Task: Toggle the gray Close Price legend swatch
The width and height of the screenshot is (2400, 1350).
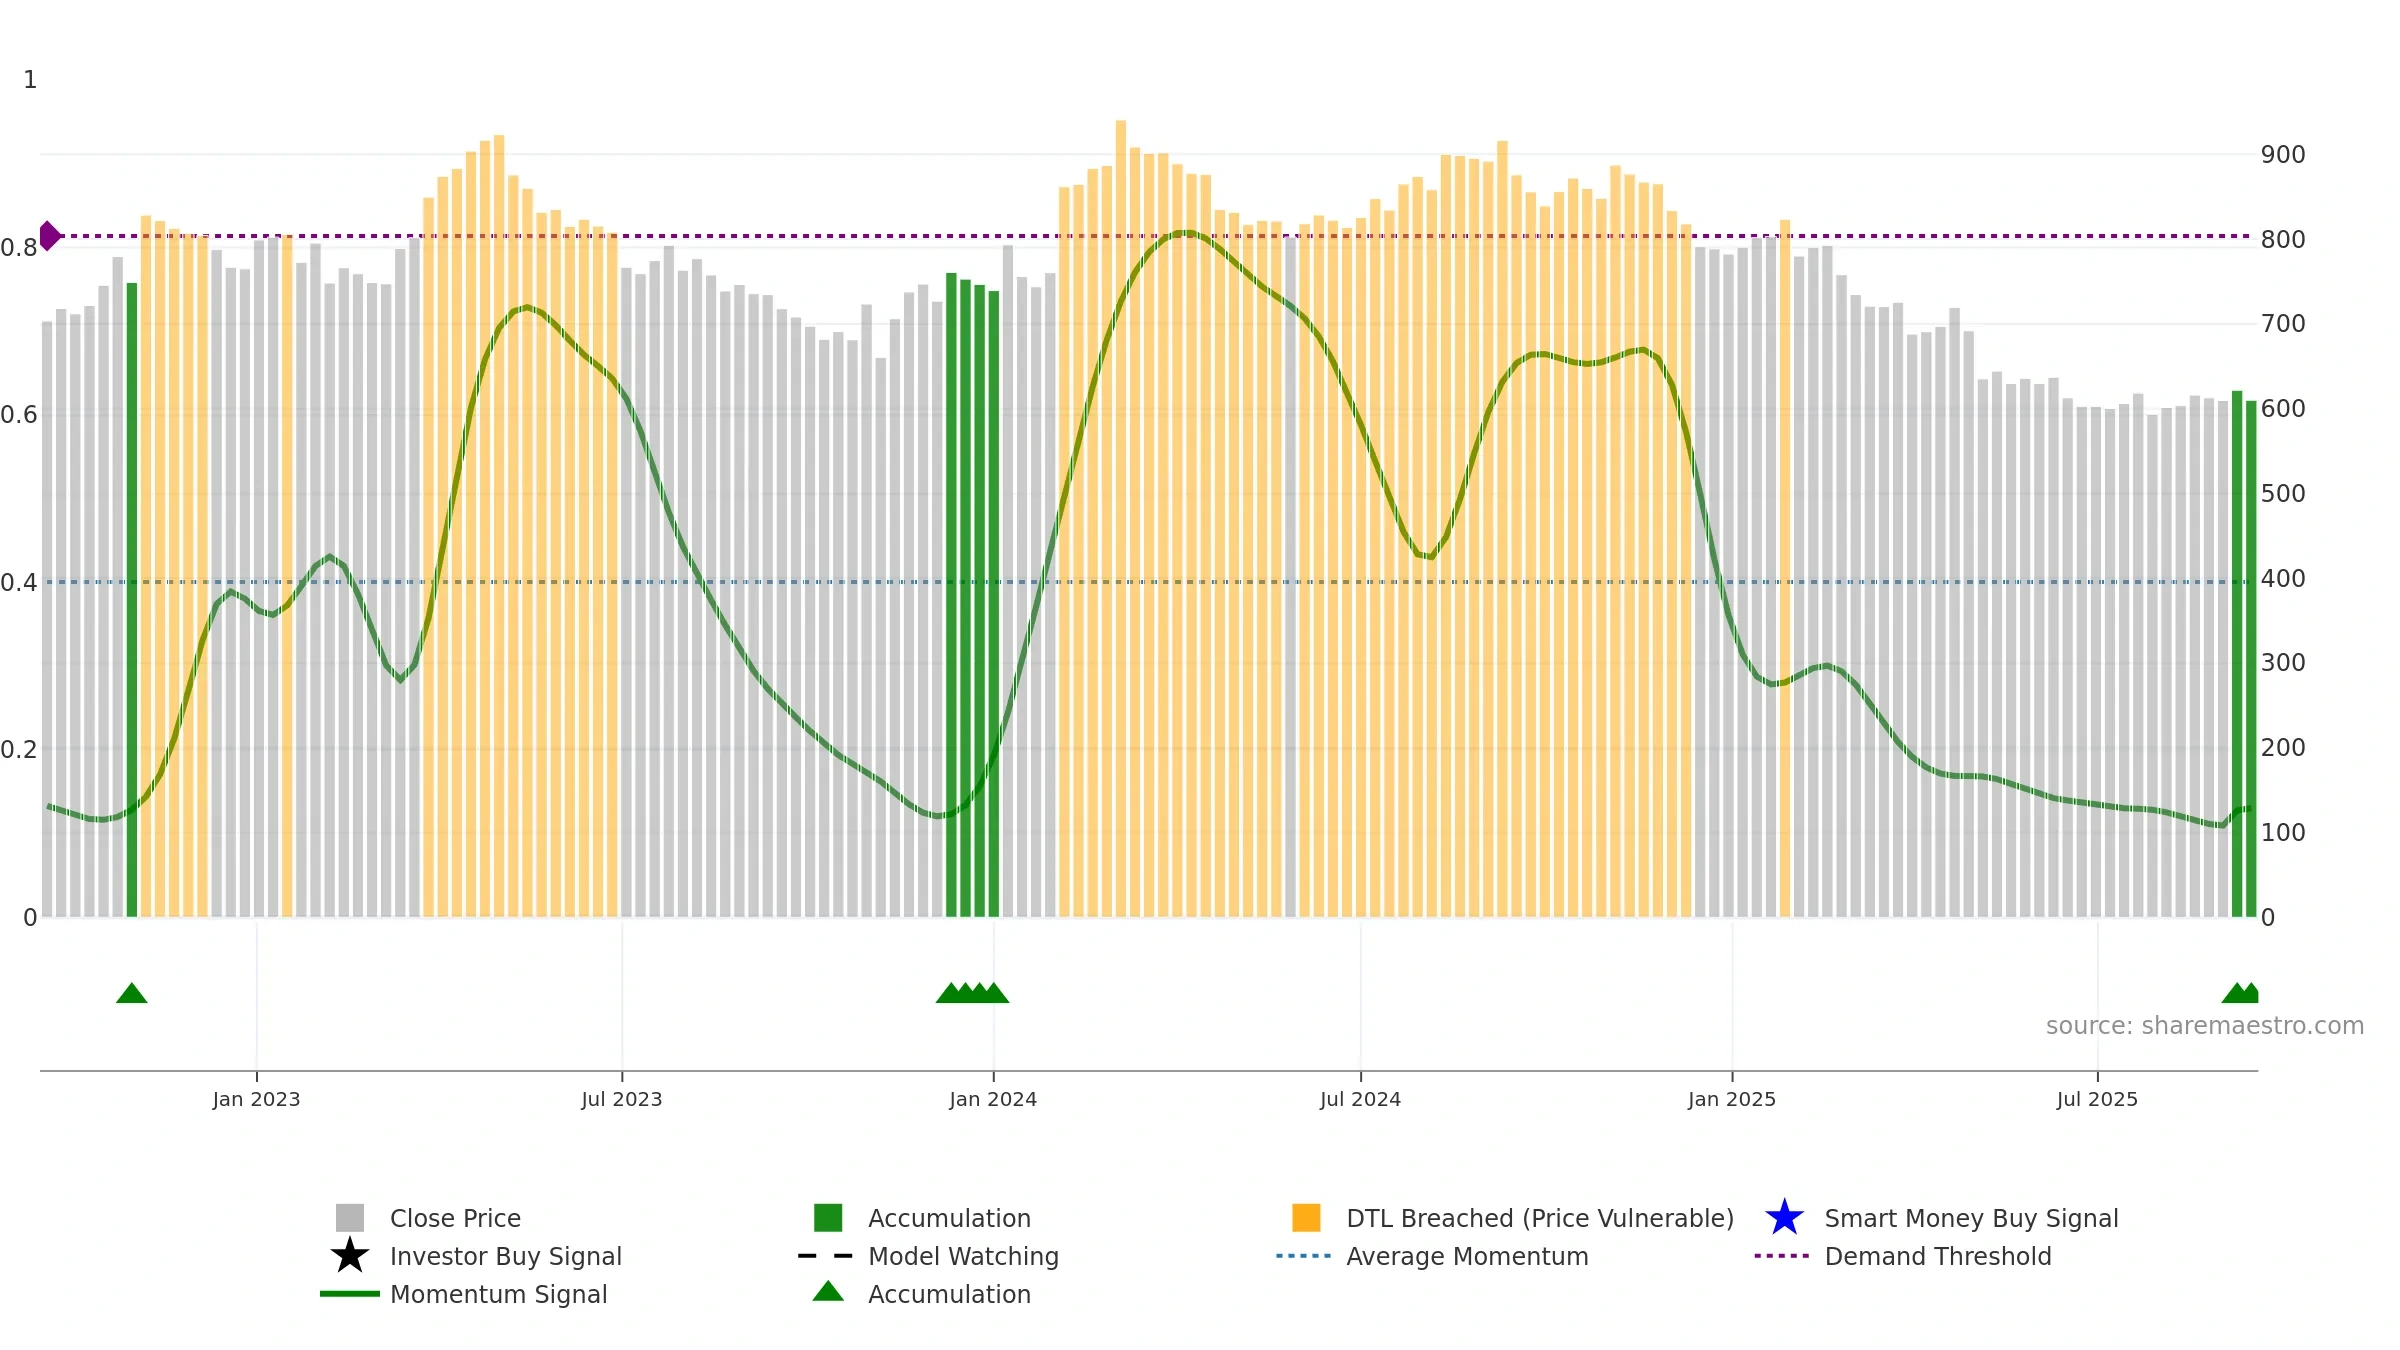Action: coord(350,1218)
